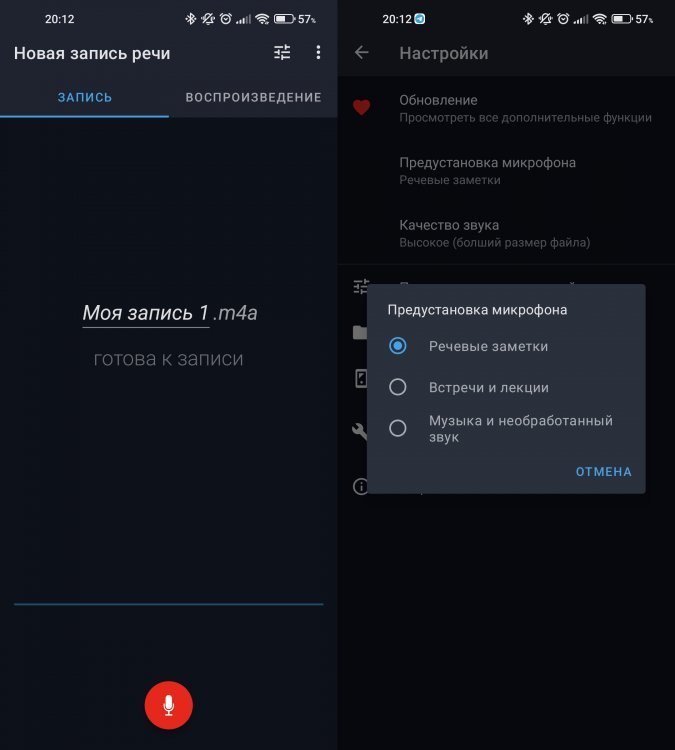Open the three-dot overflow menu
The width and height of the screenshot is (675, 750).
pos(318,52)
